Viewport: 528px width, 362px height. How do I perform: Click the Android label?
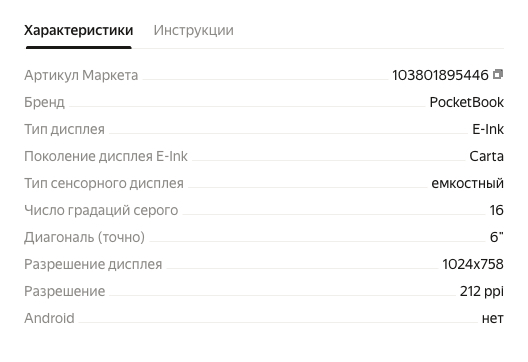(49, 318)
